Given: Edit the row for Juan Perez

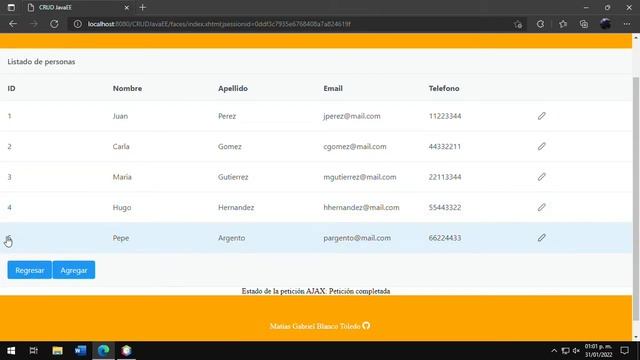Looking at the screenshot, I should pos(541,116).
